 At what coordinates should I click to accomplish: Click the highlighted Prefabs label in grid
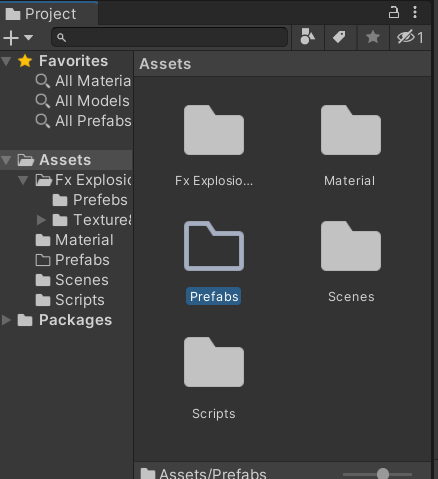coord(214,296)
